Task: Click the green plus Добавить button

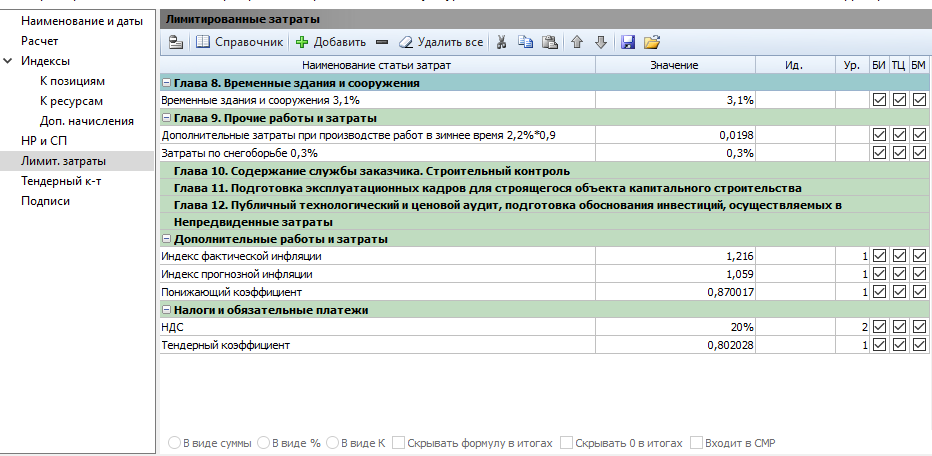Action: coord(330,42)
